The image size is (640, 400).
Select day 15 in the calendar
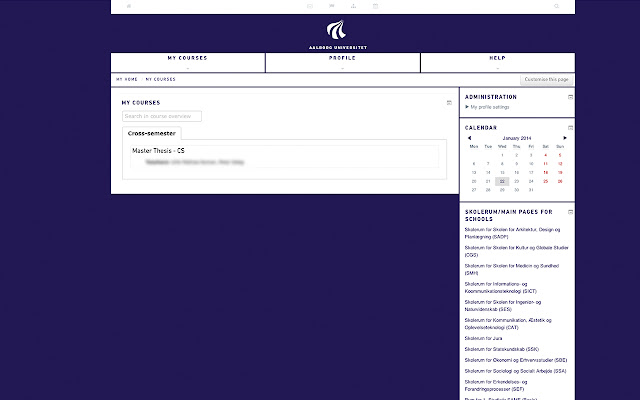[502, 173]
